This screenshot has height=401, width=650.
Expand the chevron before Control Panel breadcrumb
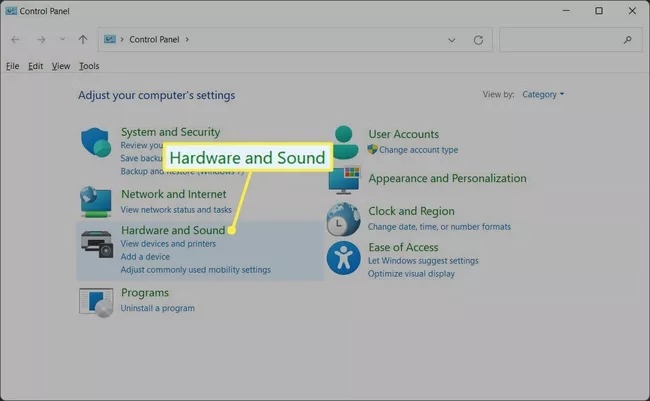tap(122, 39)
